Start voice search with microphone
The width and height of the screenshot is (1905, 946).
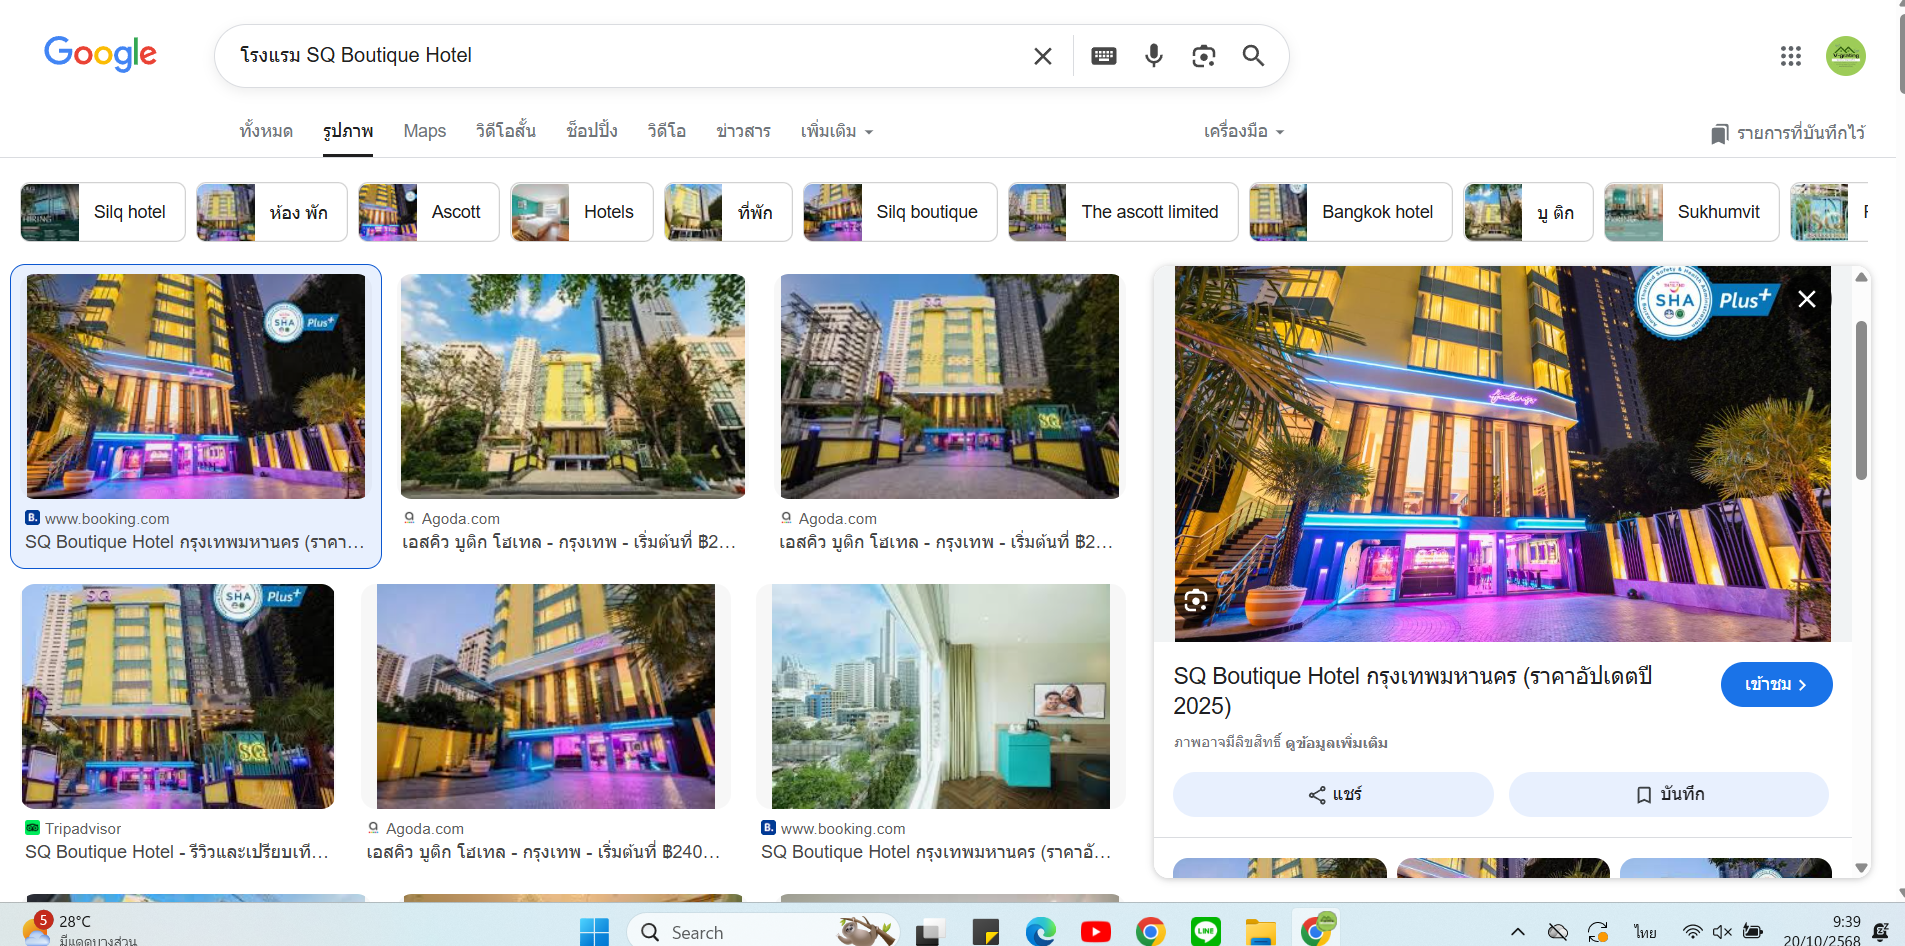pyautogui.click(x=1153, y=56)
